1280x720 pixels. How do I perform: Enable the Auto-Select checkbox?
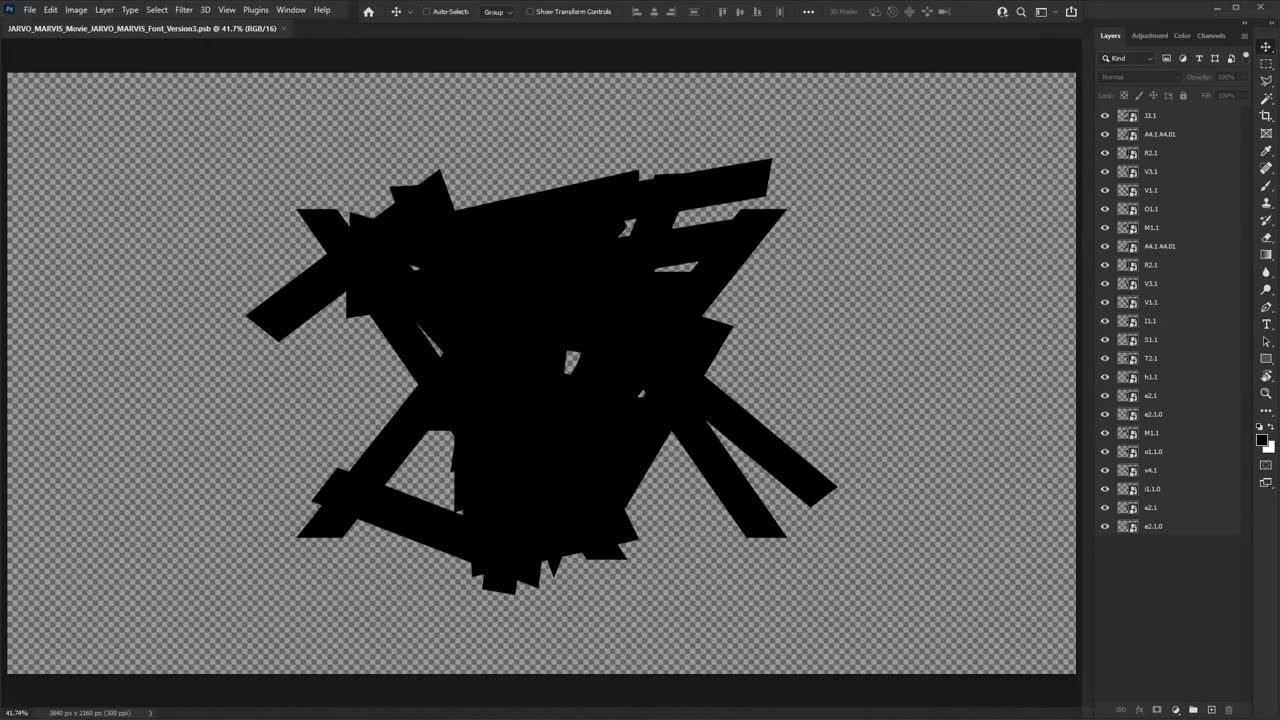426,12
